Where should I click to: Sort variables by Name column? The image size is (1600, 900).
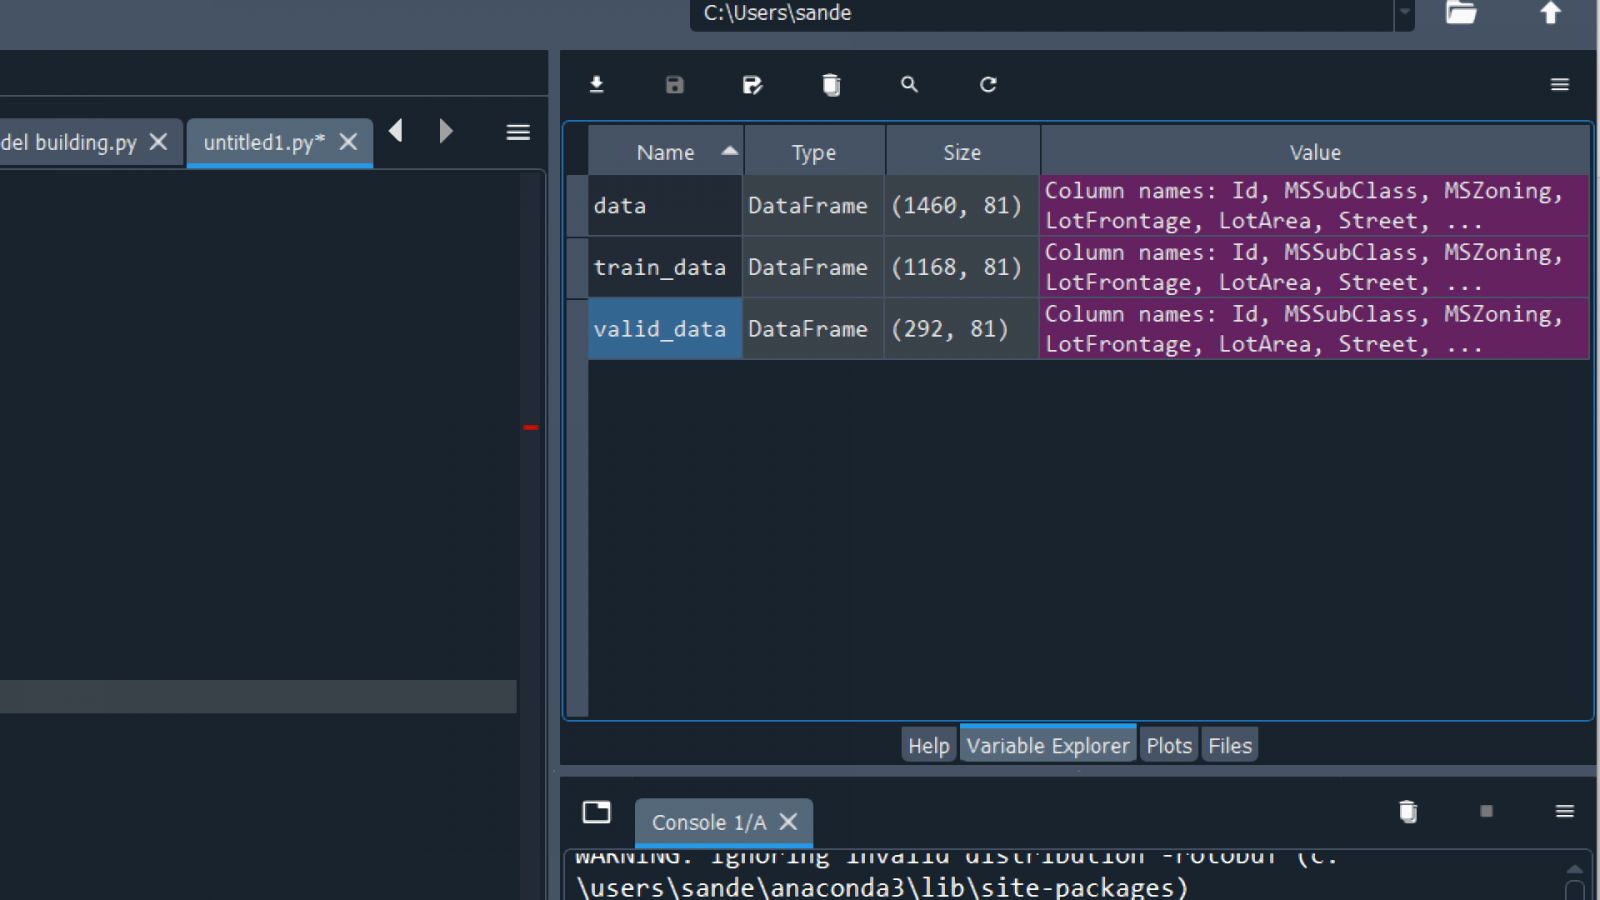[665, 152]
